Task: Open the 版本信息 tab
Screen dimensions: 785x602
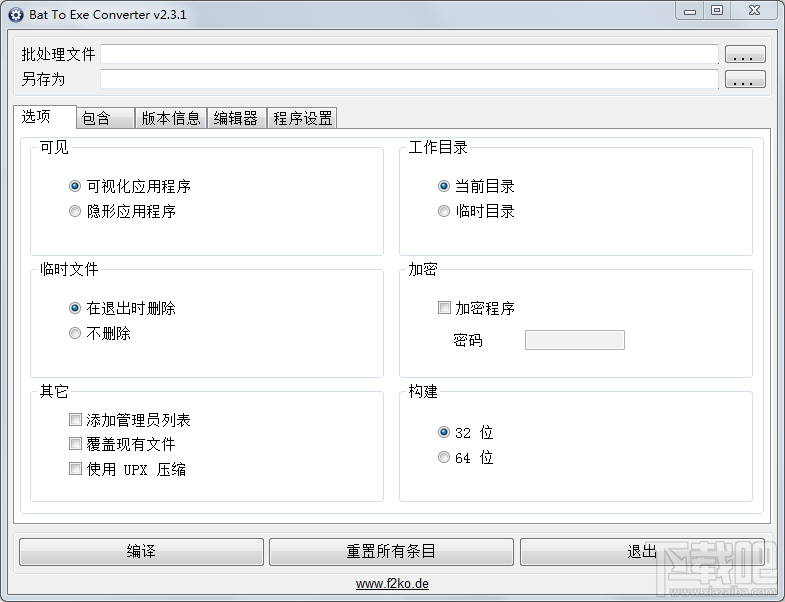Action: (x=171, y=118)
